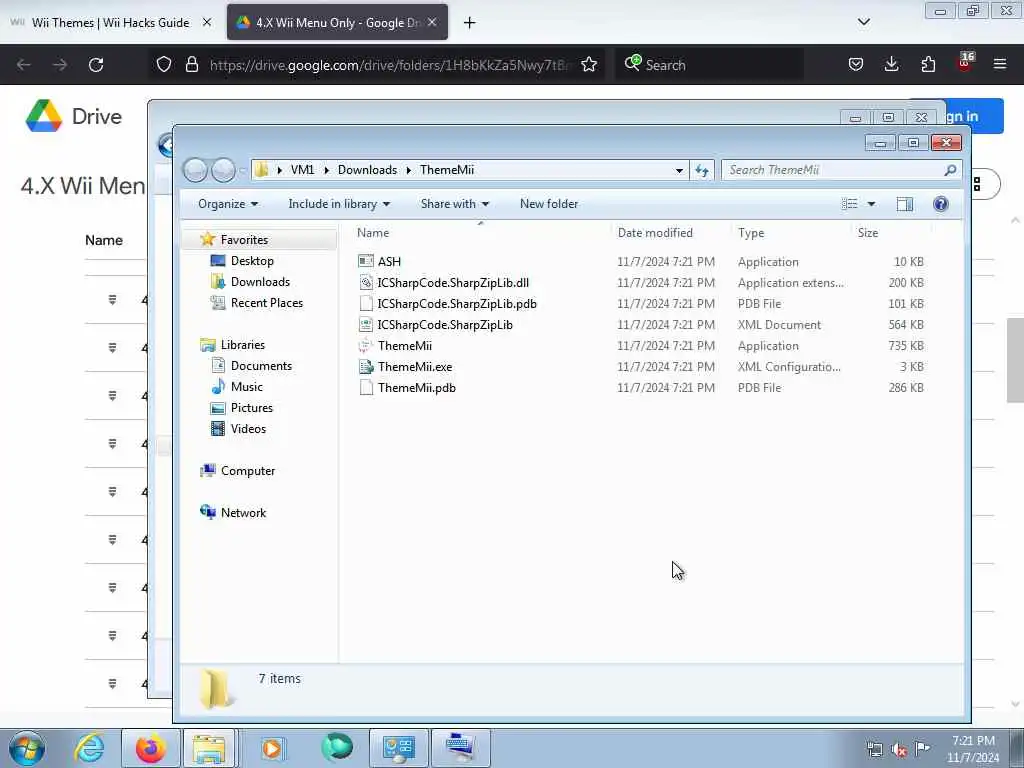Select the ThemeMii.pdb file icon
1024x768 pixels.
pyautogui.click(x=366, y=387)
